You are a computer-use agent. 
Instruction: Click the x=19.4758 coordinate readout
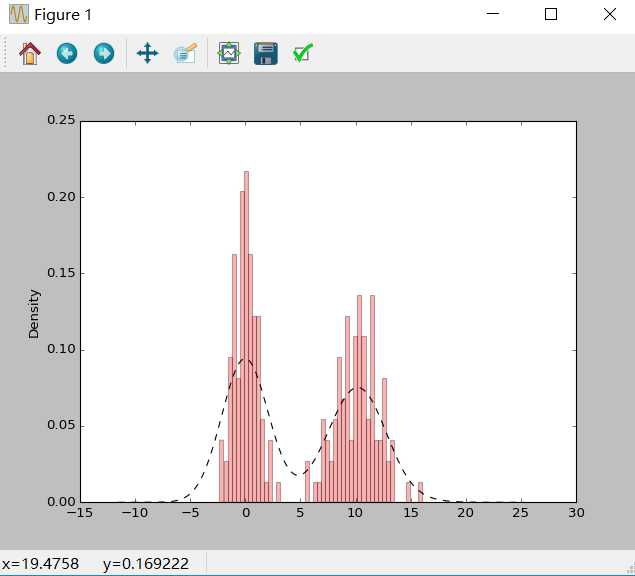[41, 564]
